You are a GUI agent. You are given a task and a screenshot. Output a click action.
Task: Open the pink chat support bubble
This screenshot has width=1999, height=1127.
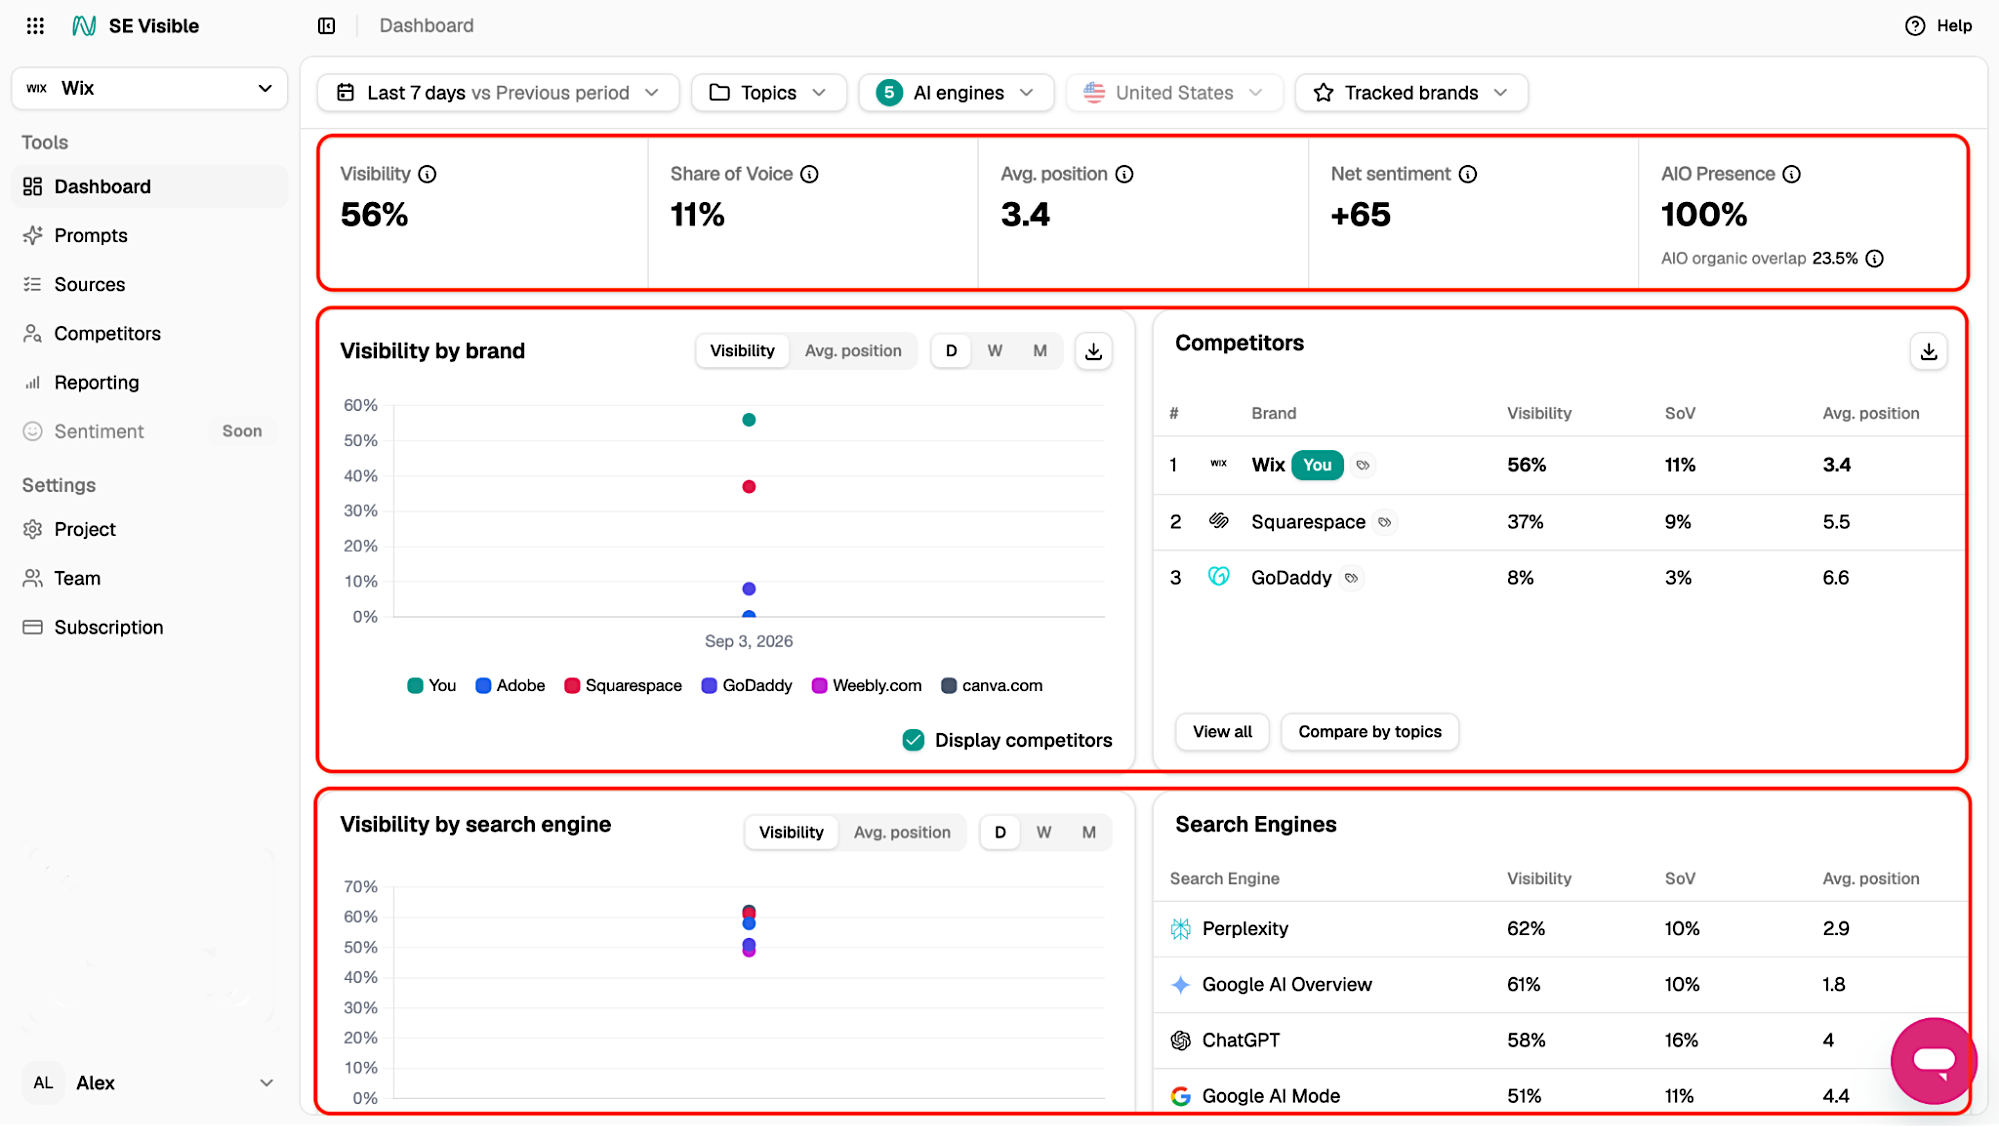coord(1933,1060)
